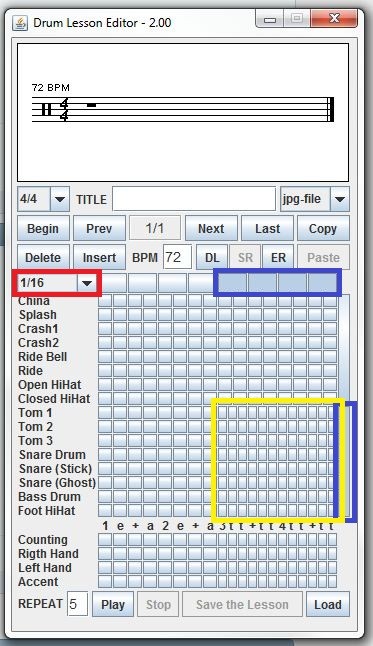Click the Delete button
This screenshot has height=646, width=373.
[43, 257]
